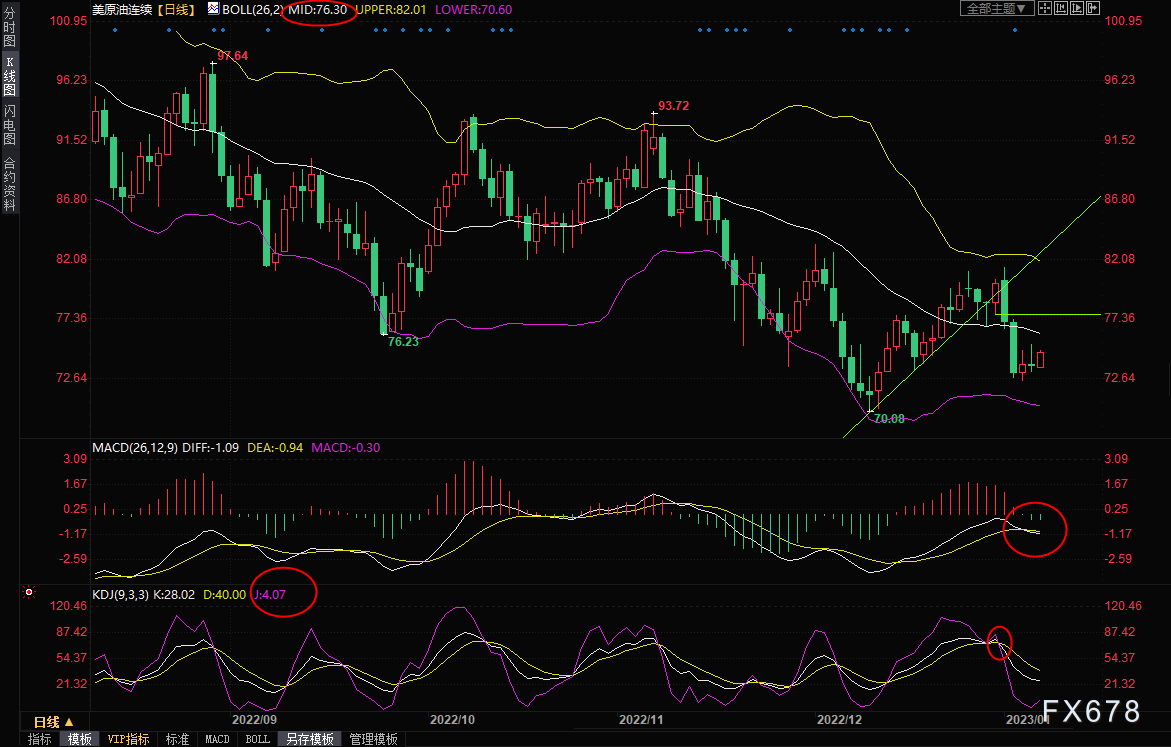Click the LOWER:70.60 value
Viewport: 1171px width, 747px height.
[x=473, y=10]
